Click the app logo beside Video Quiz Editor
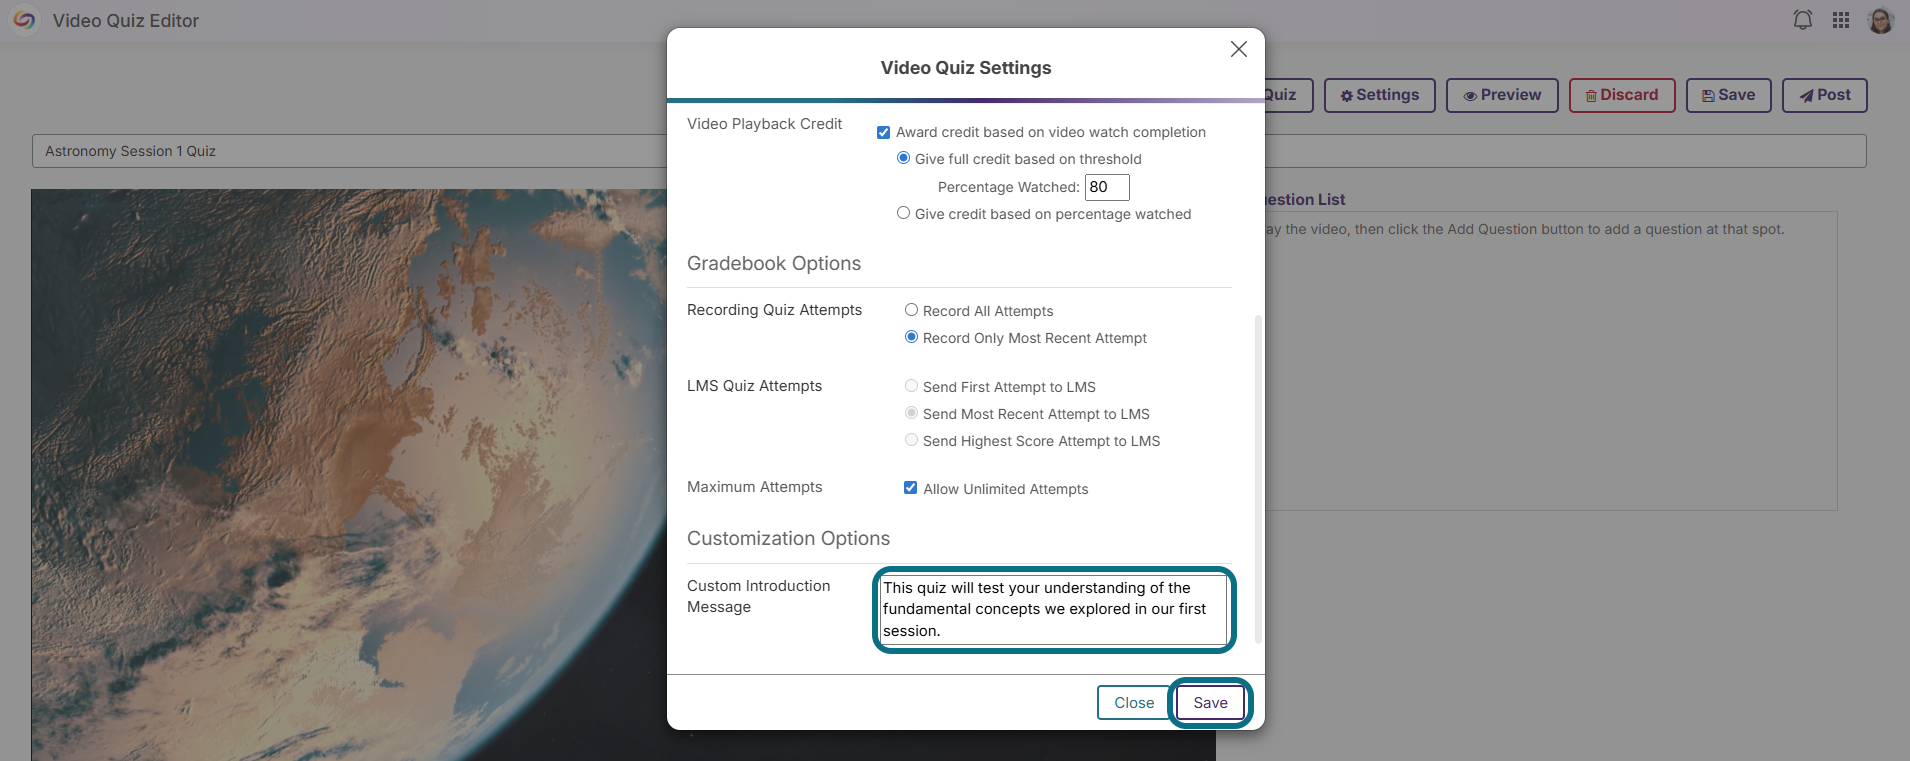1910x761 pixels. [x=24, y=20]
